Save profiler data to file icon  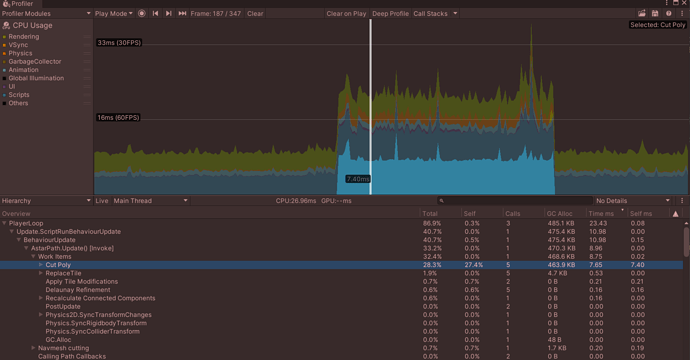tap(655, 14)
